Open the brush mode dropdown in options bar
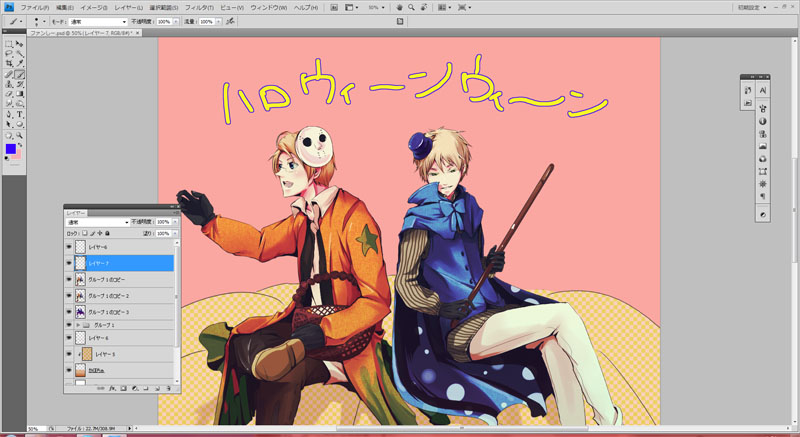The width and height of the screenshot is (800, 437). coord(98,22)
